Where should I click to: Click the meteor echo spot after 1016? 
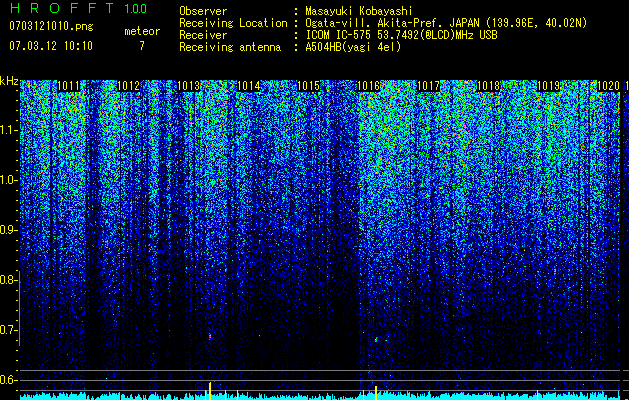376,340
